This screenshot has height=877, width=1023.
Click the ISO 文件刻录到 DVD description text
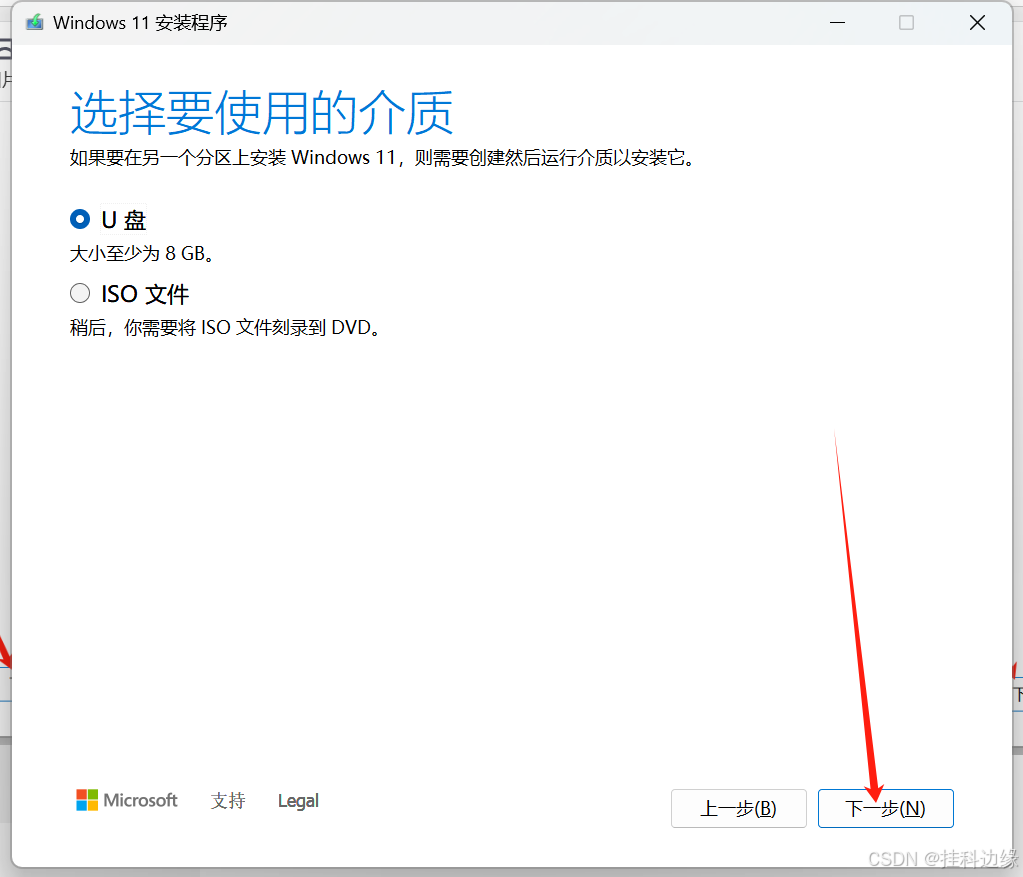(225, 327)
